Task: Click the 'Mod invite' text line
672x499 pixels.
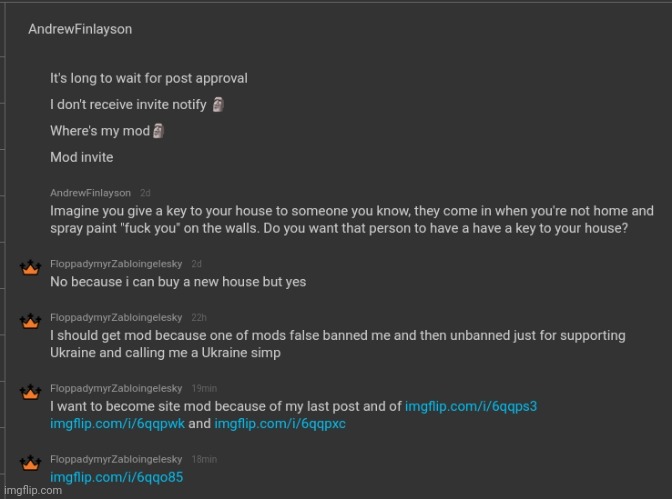Action: pos(82,157)
